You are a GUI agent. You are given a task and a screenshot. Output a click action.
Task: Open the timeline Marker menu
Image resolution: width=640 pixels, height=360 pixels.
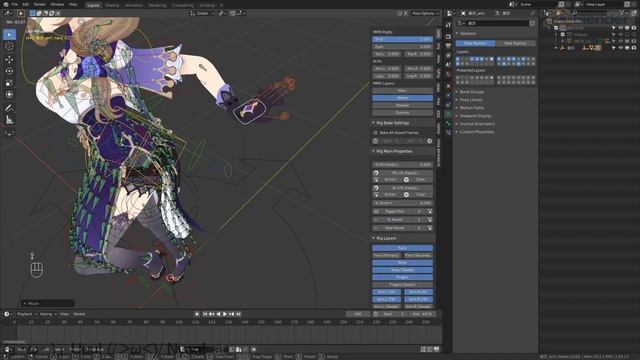(x=79, y=314)
